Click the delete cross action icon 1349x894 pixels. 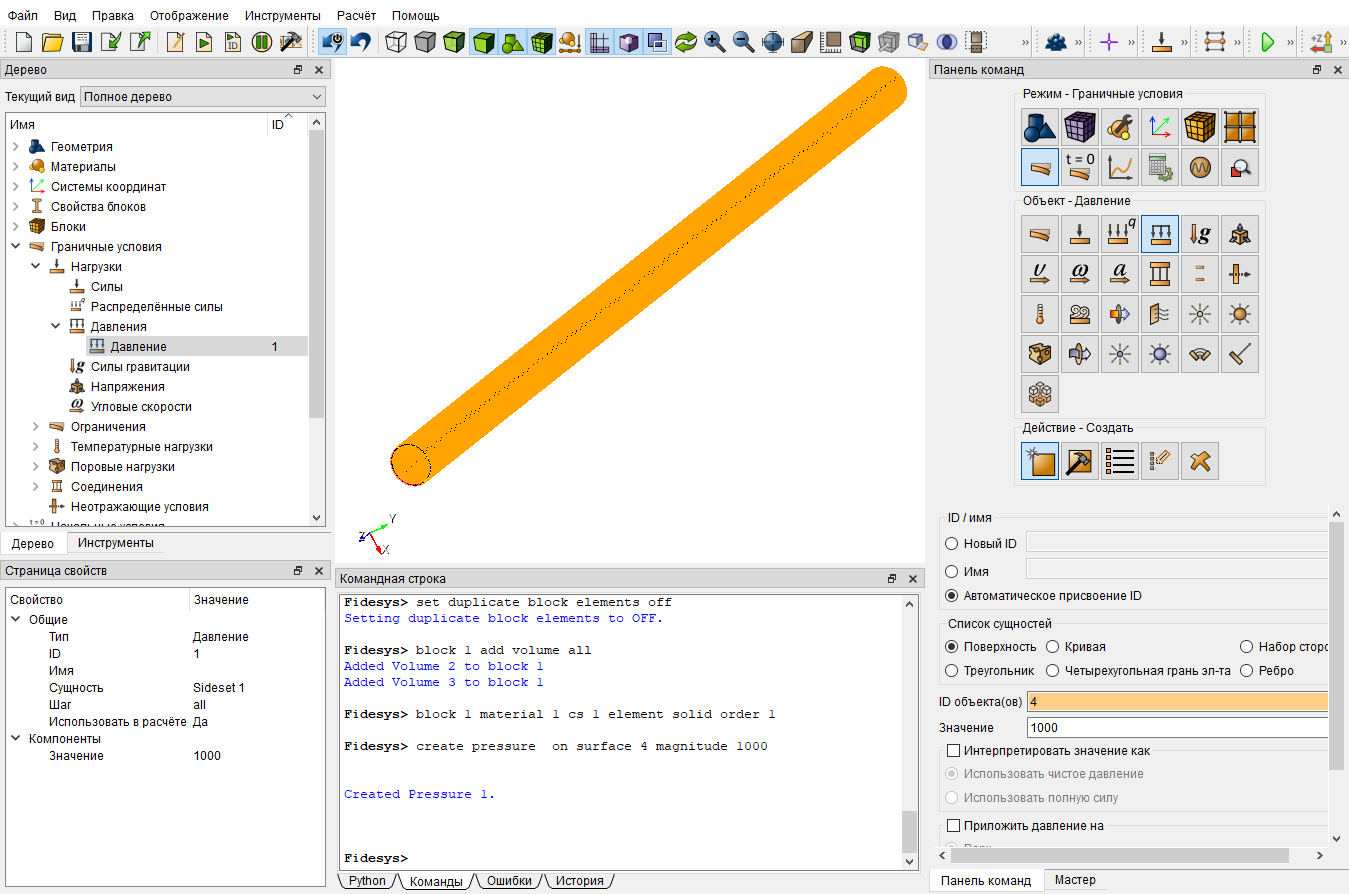click(1200, 461)
